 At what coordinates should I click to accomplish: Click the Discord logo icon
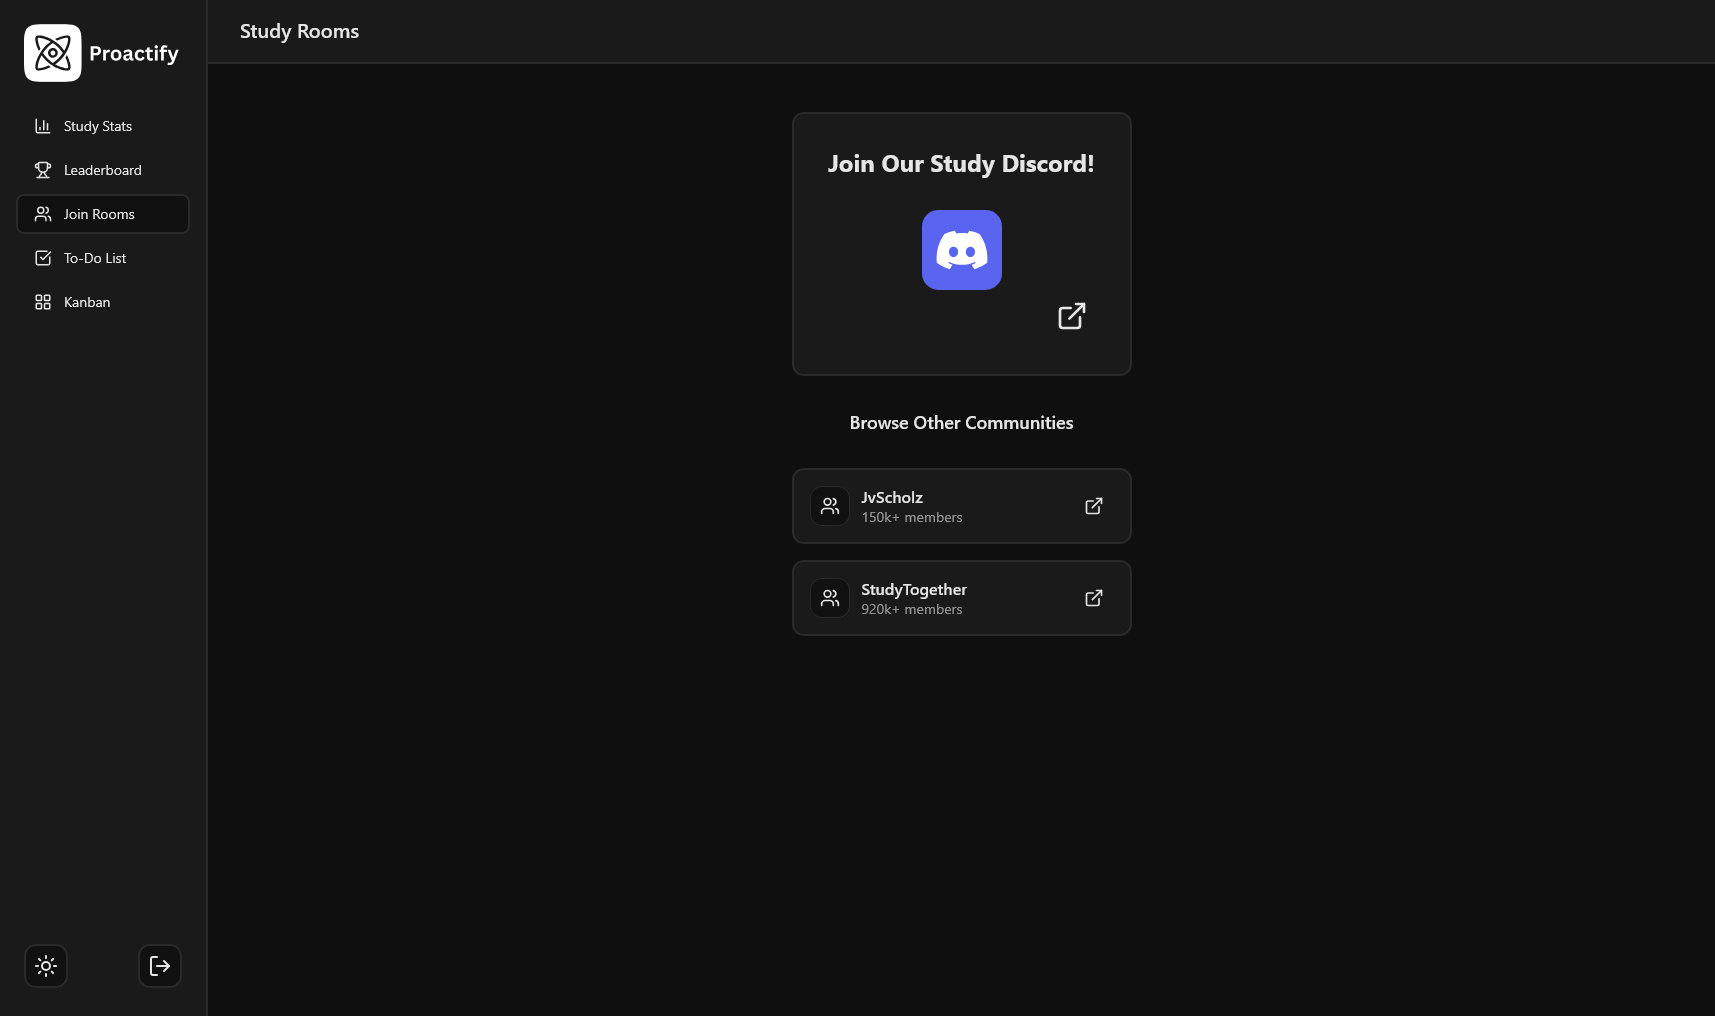tap(962, 250)
